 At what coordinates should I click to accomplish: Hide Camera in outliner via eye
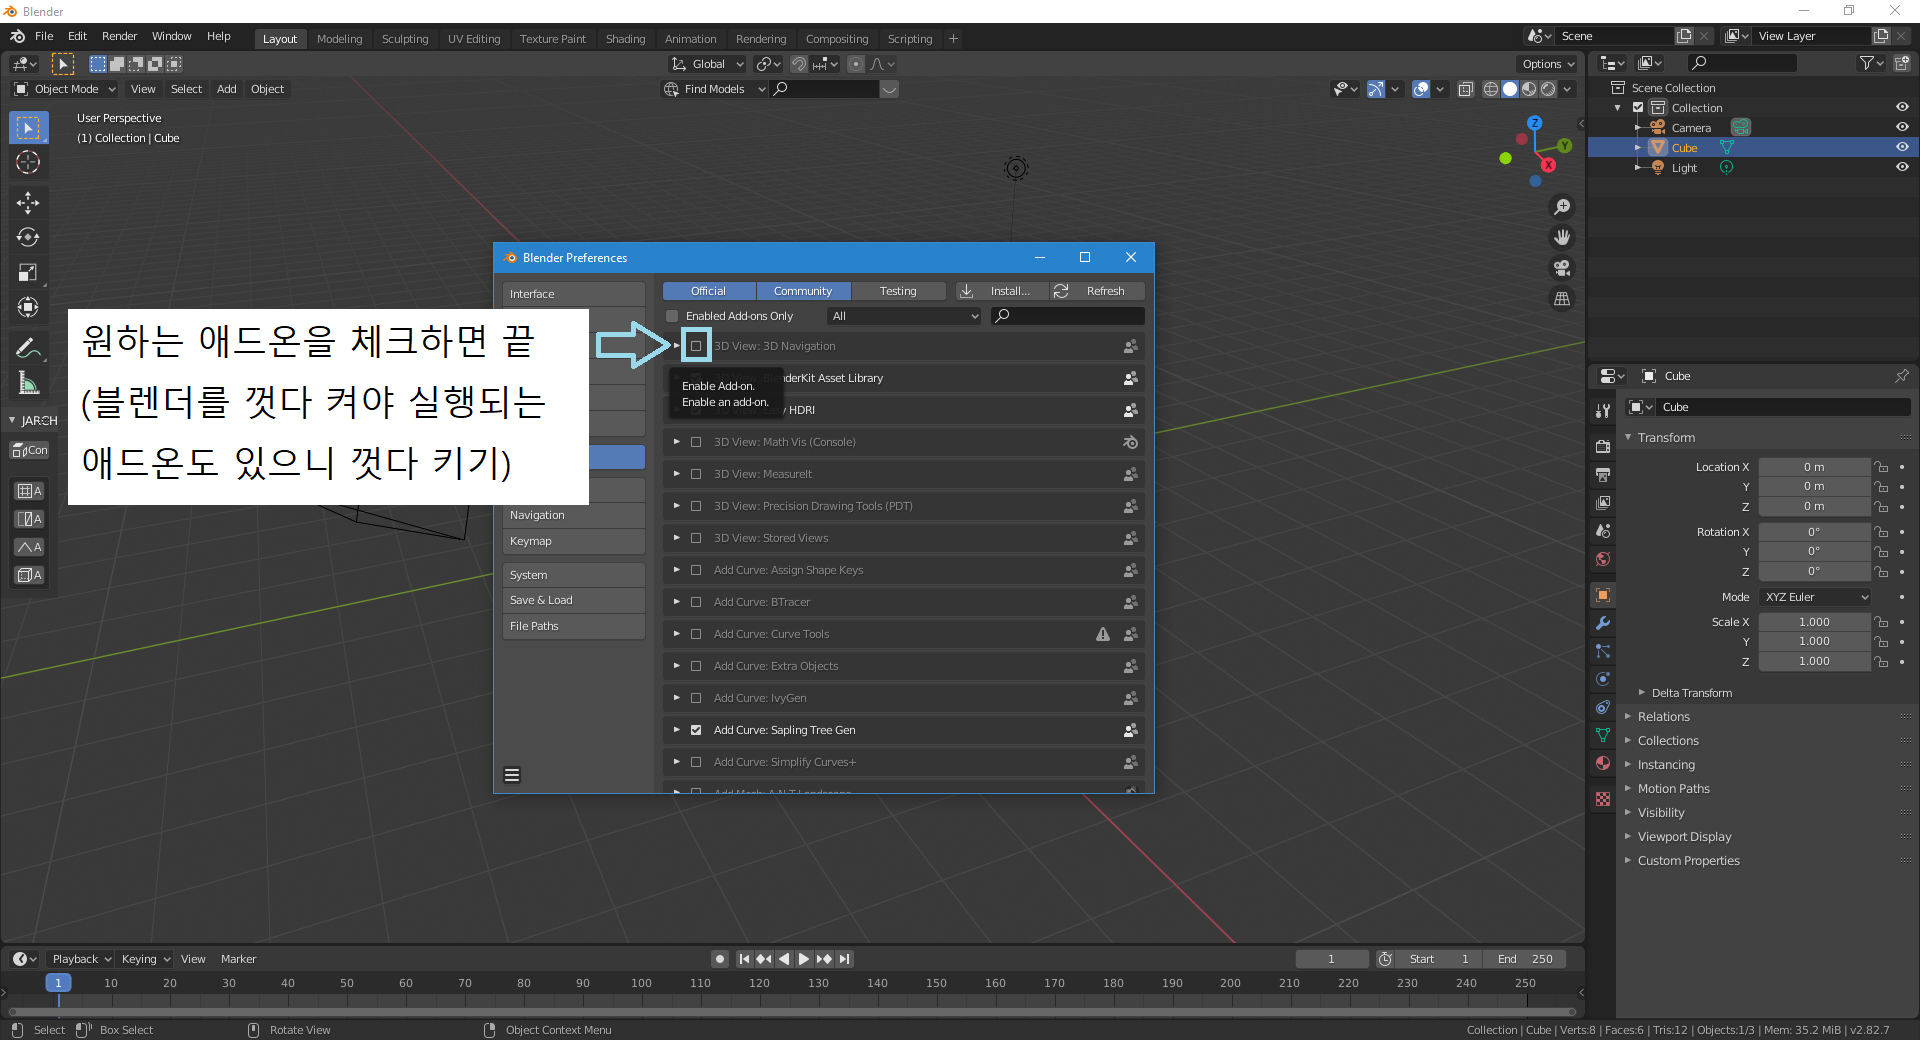click(x=1902, y=127)
